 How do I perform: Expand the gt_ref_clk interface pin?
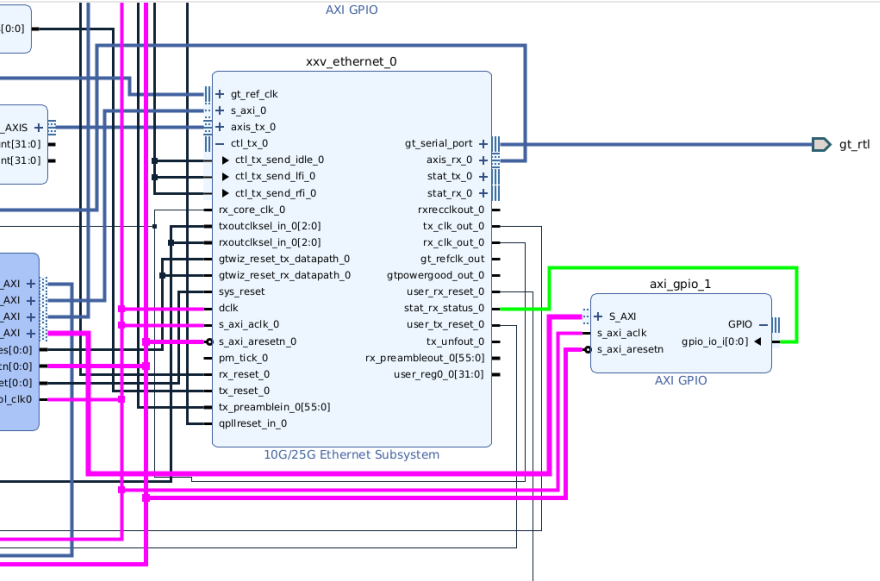tap(220, 94)
